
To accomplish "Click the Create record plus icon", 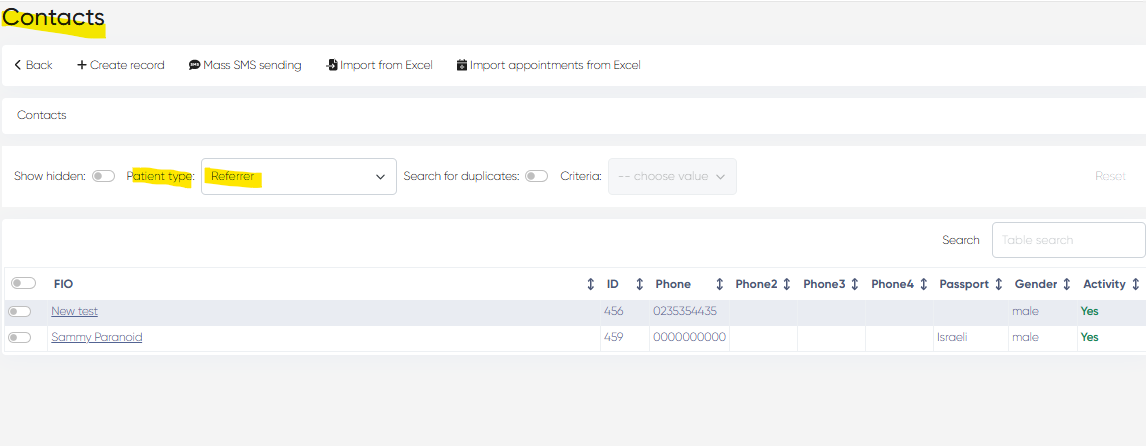I will (x=82, y=65).
